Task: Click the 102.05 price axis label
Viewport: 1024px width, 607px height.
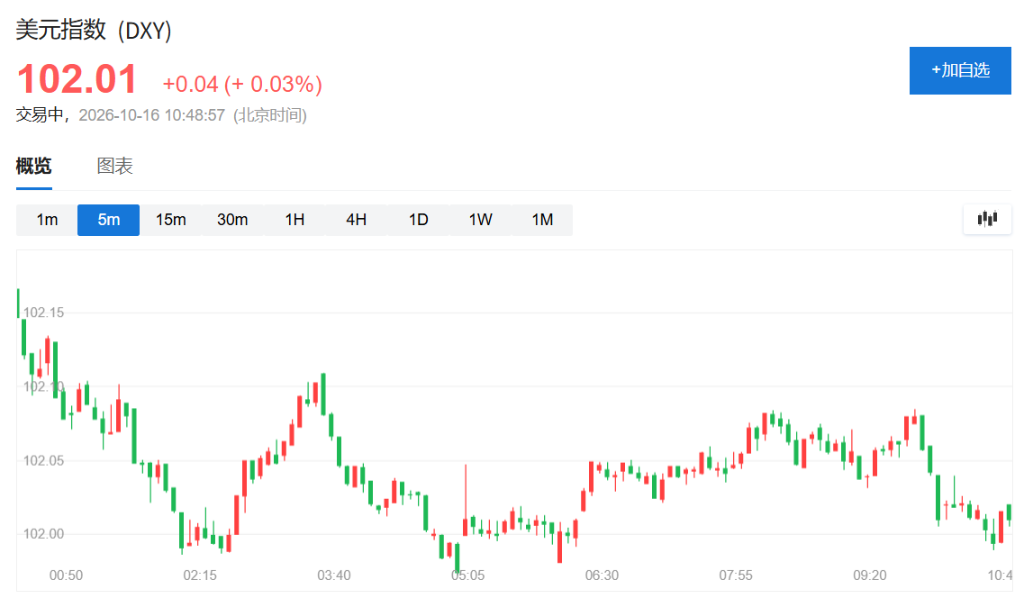Action: tap(44, 461)
